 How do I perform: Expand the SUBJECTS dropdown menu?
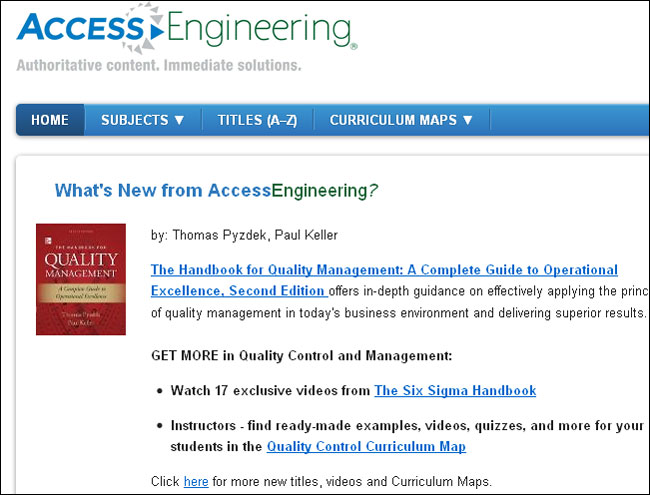click(143, 120)
